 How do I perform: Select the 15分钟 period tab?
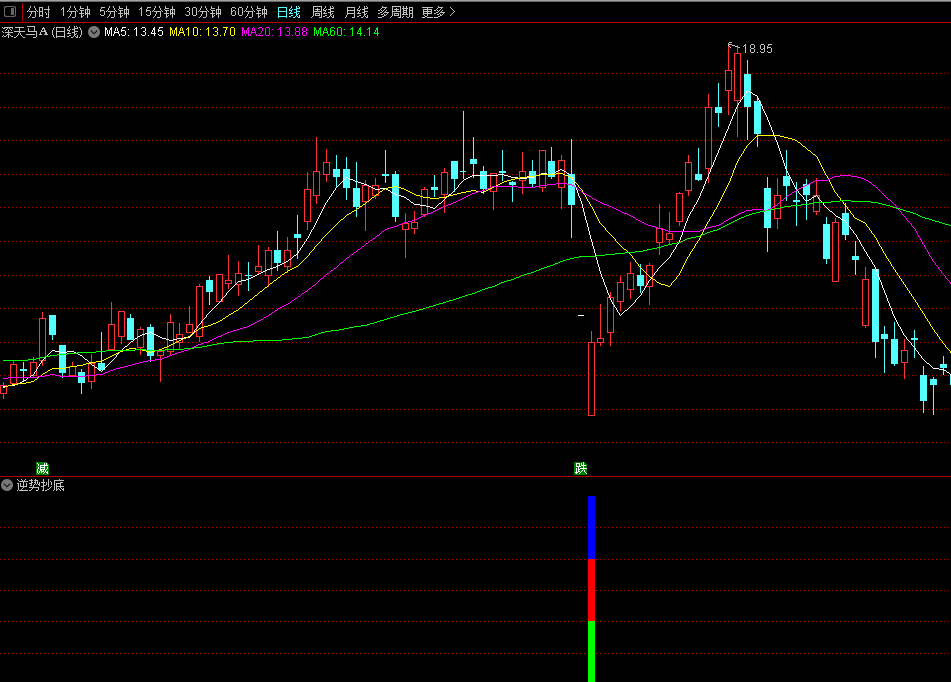156,12
